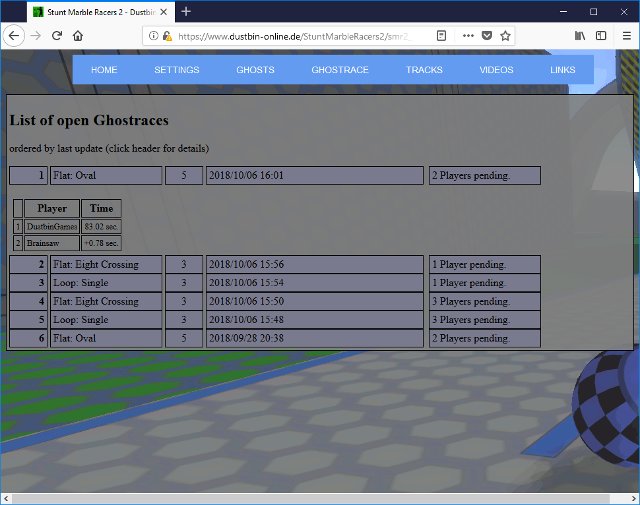640x505 pixels.
Task: Toggle the sidebar icon in toolbar
Action: click(x=601, y=36)
